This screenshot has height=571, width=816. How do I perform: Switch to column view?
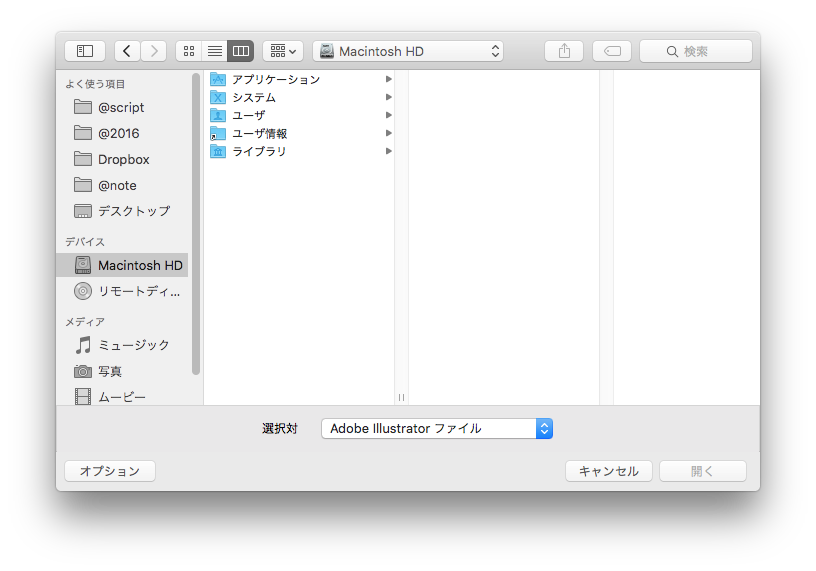point(240,51)
